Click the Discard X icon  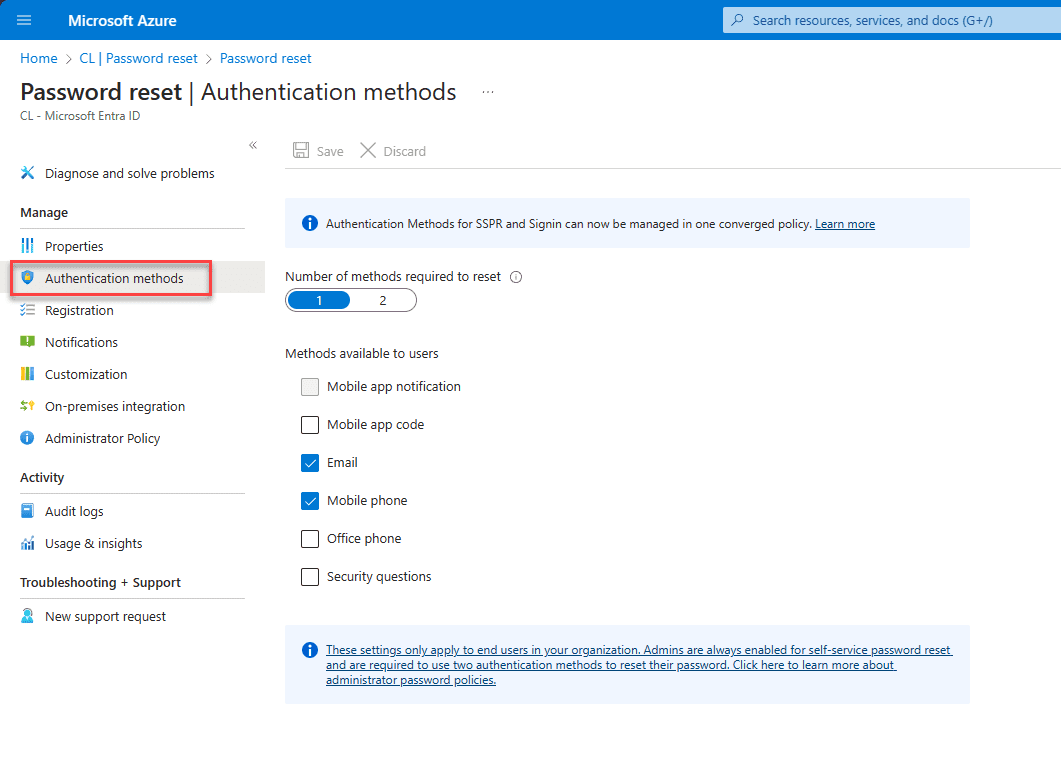(x=368, y=150)
